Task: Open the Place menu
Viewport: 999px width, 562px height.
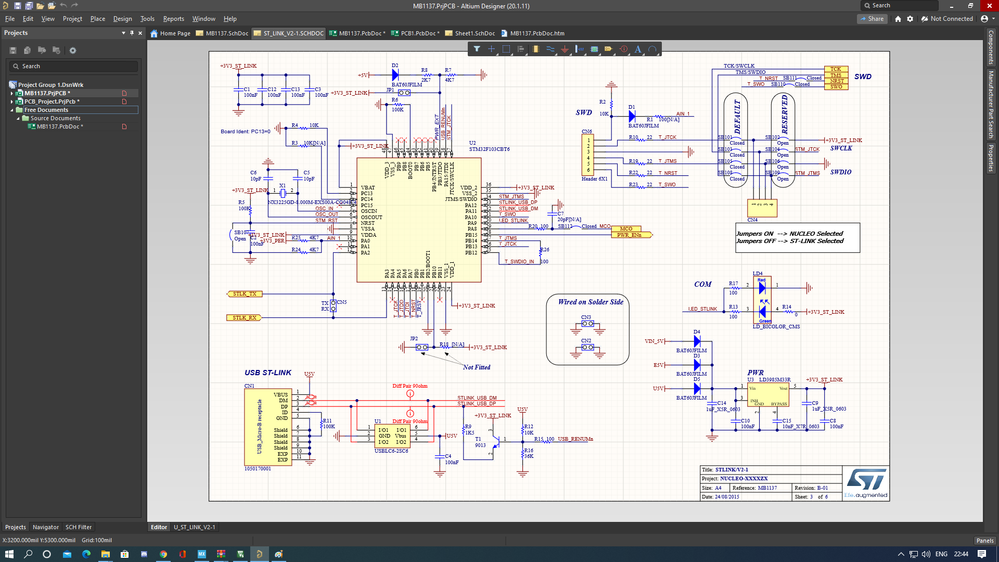Action: 97,19
